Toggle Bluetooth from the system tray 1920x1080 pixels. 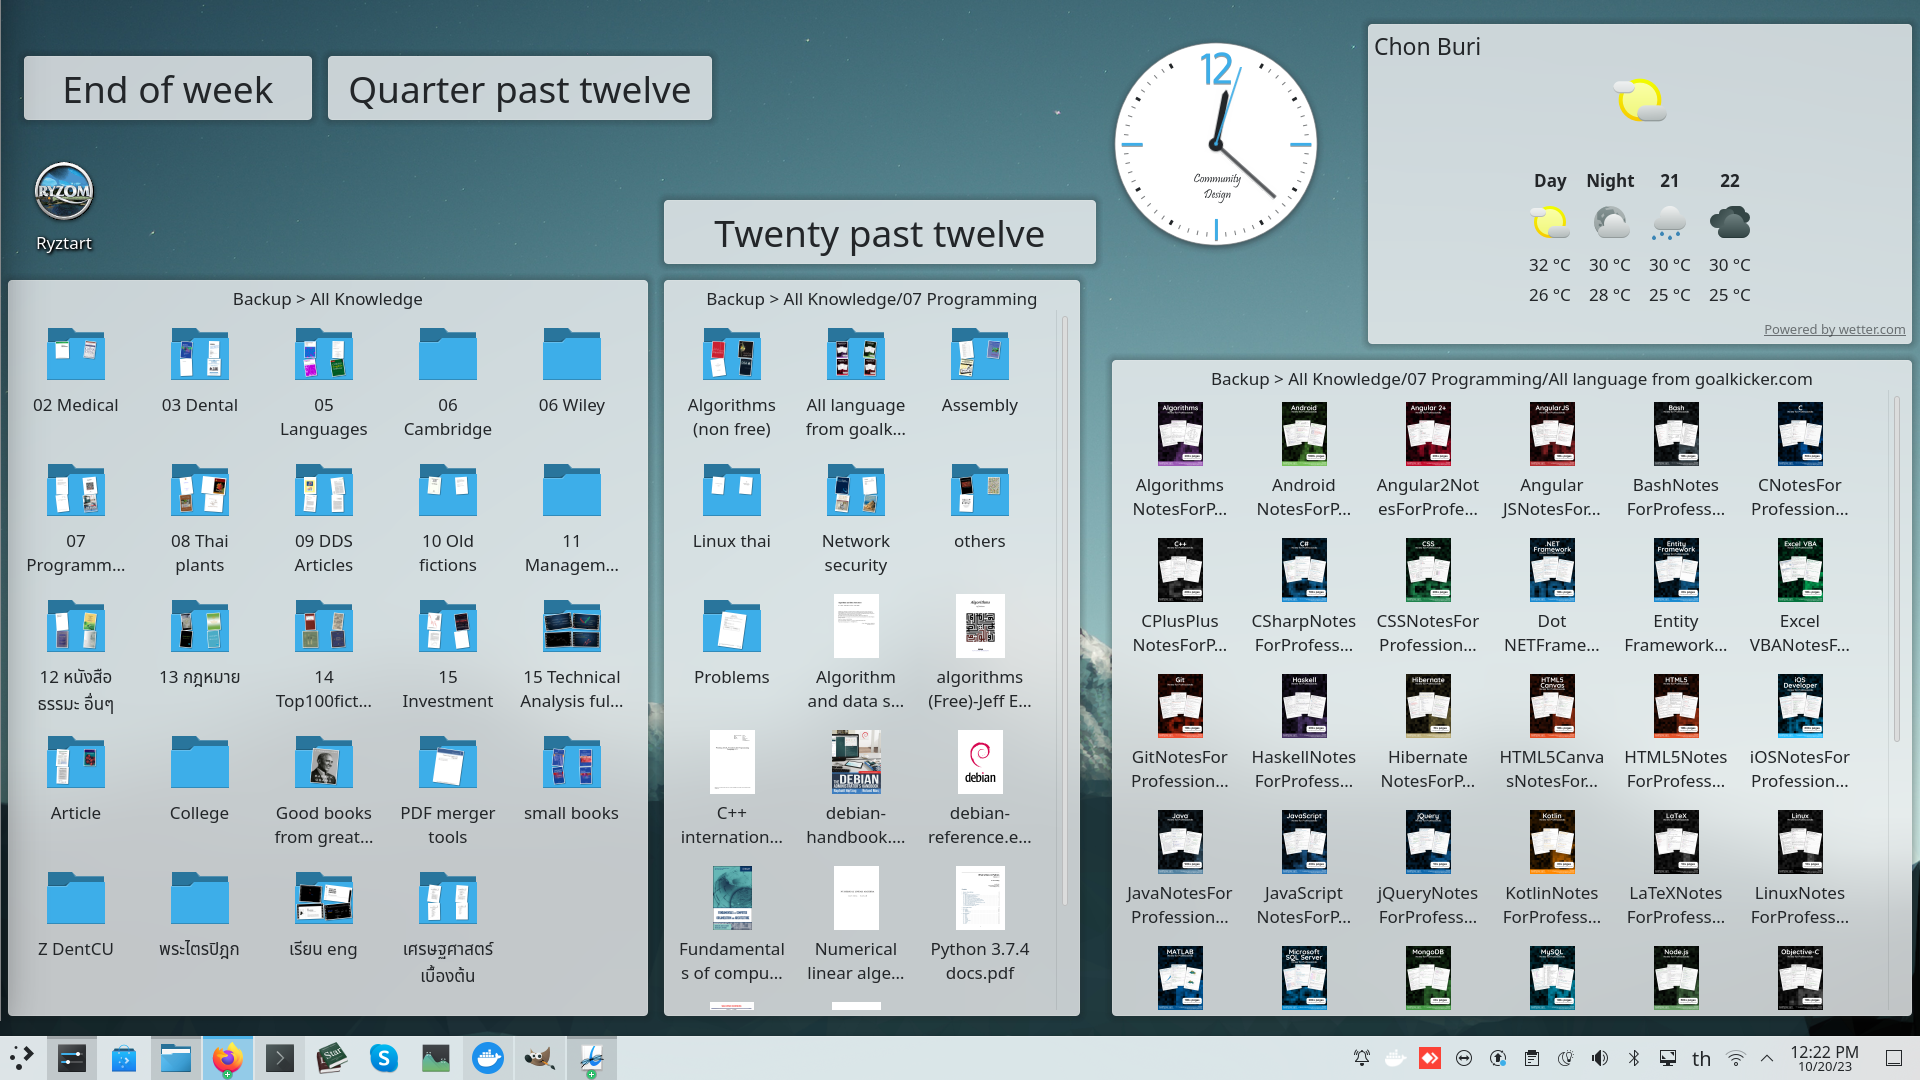[x=1634, y=1058]
